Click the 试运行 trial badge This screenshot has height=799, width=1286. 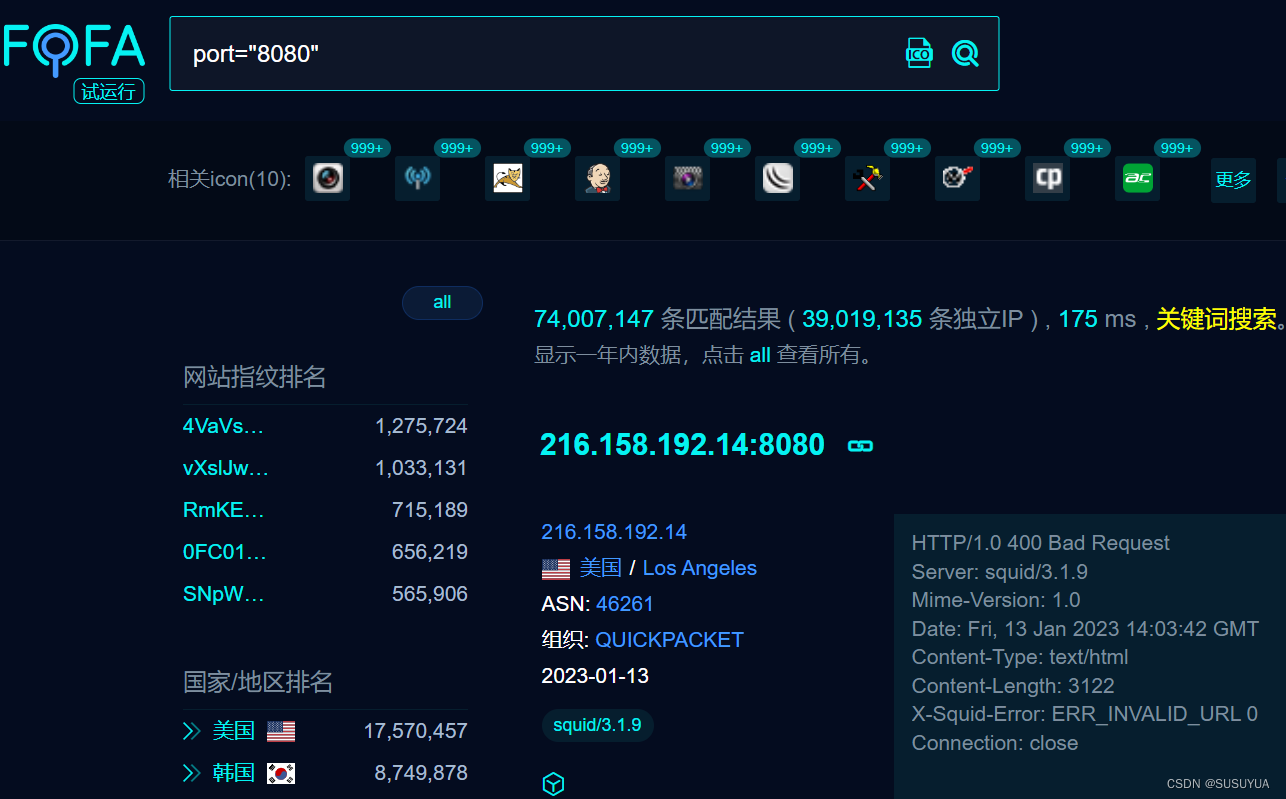[109, 92]
